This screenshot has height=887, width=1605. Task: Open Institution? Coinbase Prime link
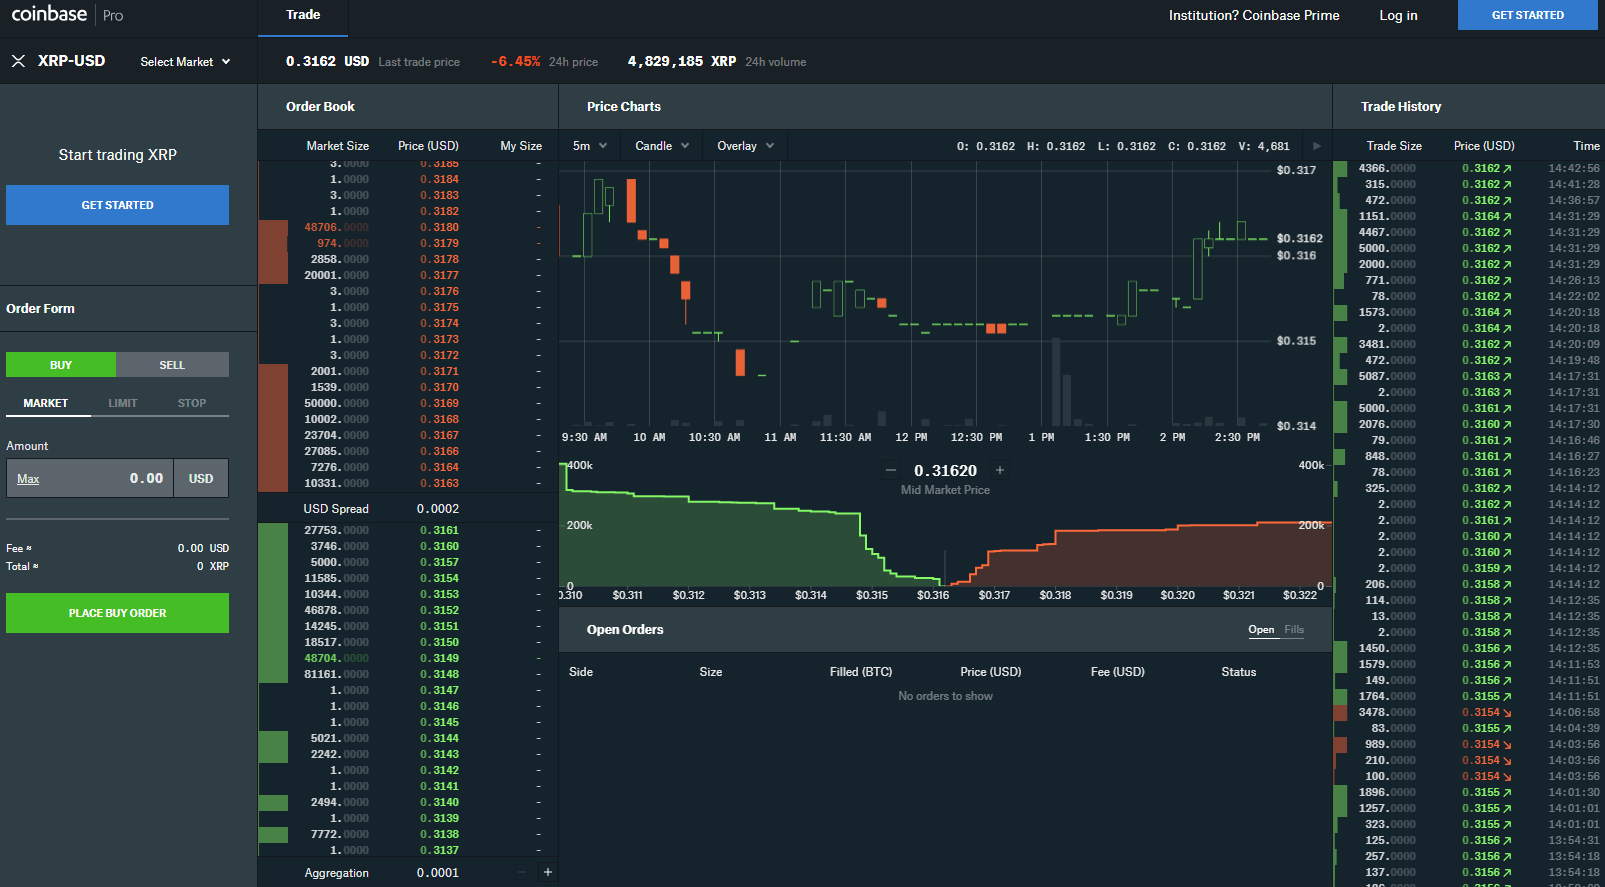[1254, 15]
